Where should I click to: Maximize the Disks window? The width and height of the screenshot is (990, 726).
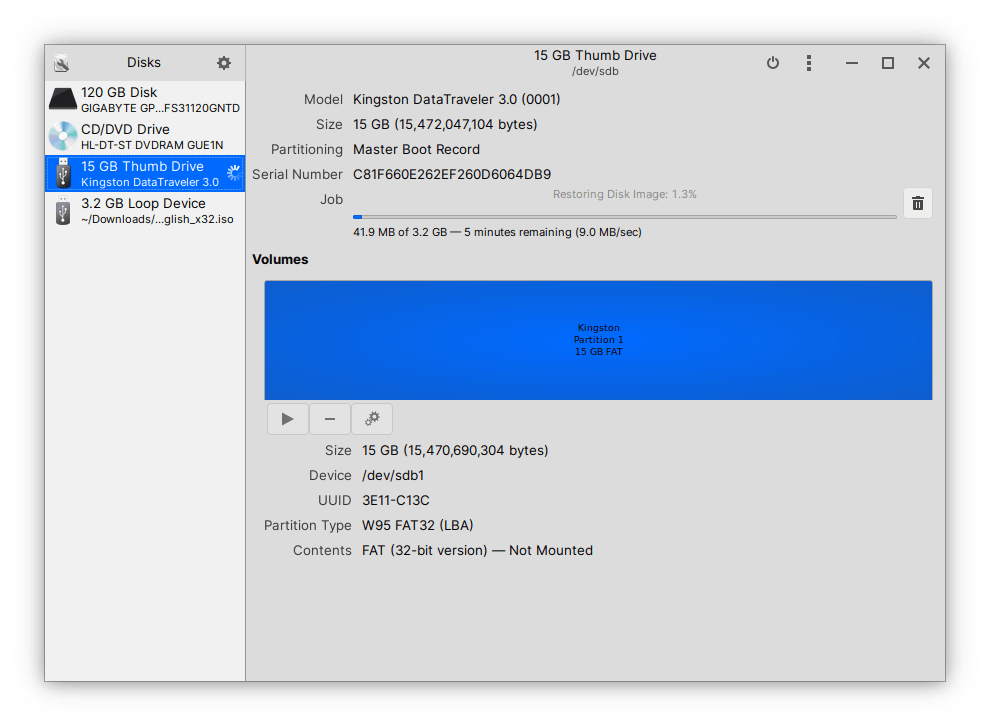pos(888,62)
